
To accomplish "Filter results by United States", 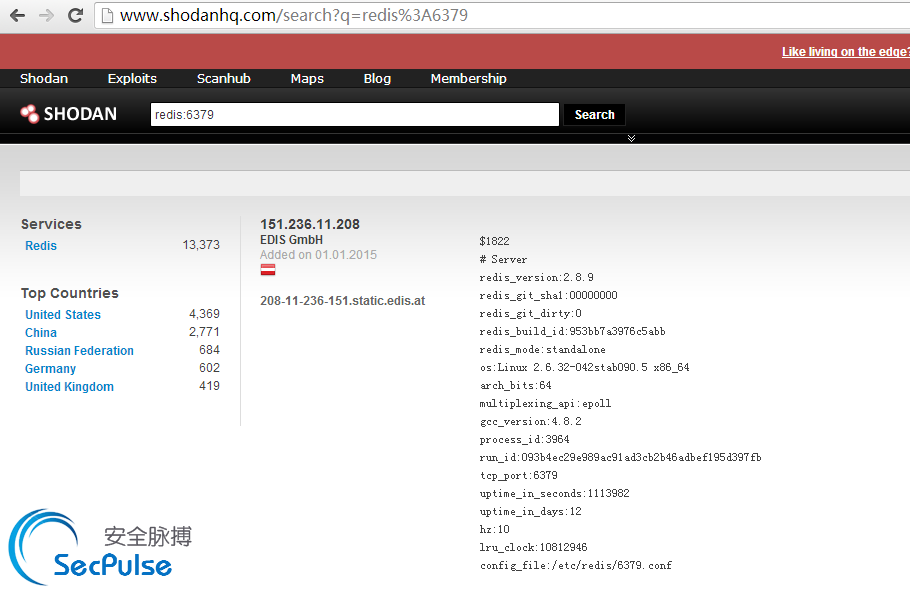I will coord(63,315).
